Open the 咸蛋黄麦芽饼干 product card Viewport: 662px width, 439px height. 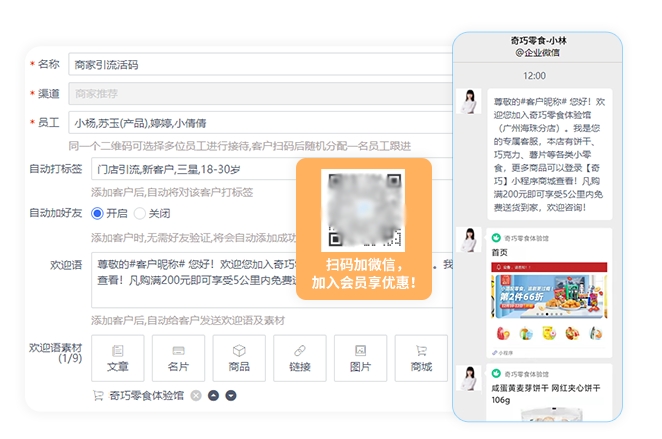pos(549,392)
